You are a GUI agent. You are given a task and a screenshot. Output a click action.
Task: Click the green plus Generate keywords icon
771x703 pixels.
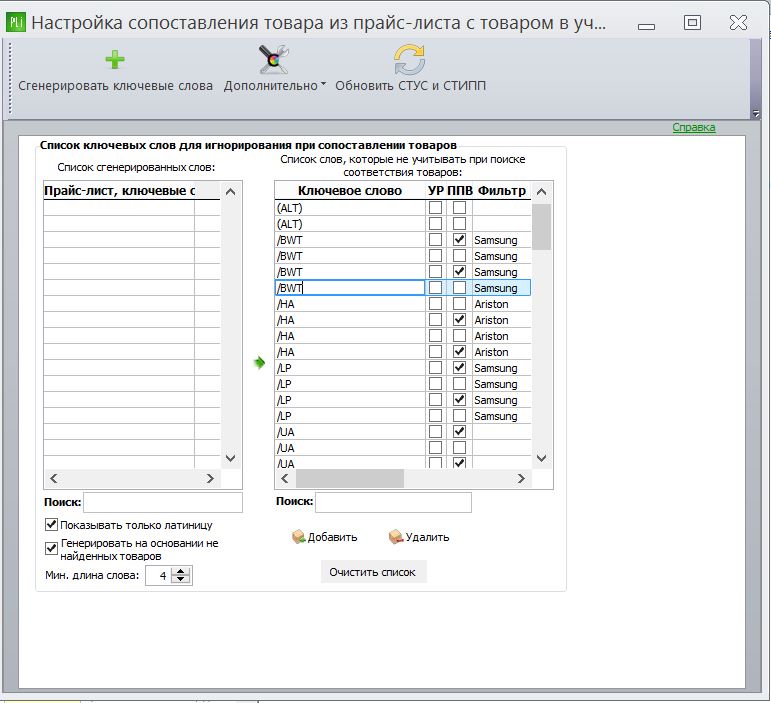[x=115, y=59]
